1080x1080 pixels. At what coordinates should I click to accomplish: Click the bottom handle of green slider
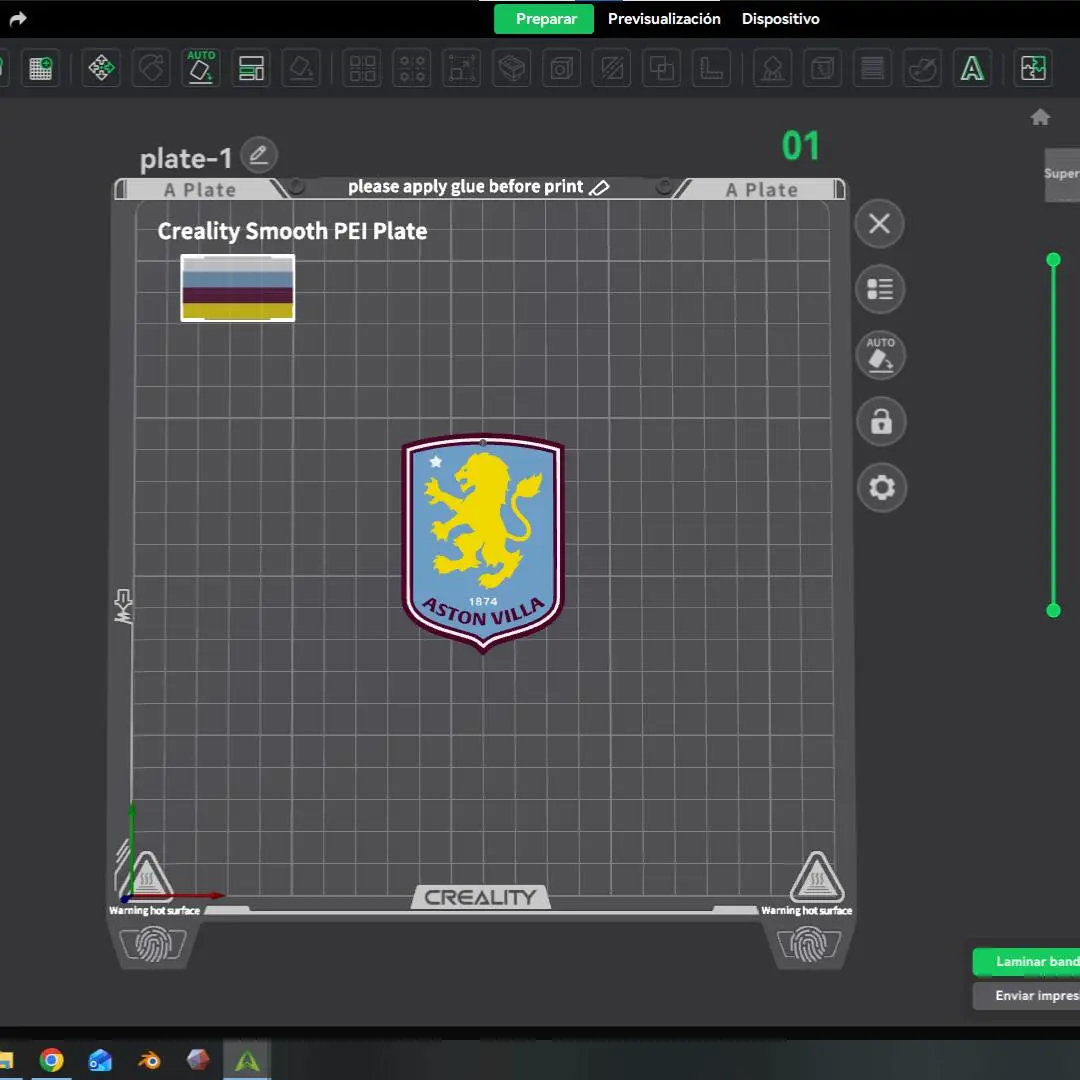tap(1053, 610)
